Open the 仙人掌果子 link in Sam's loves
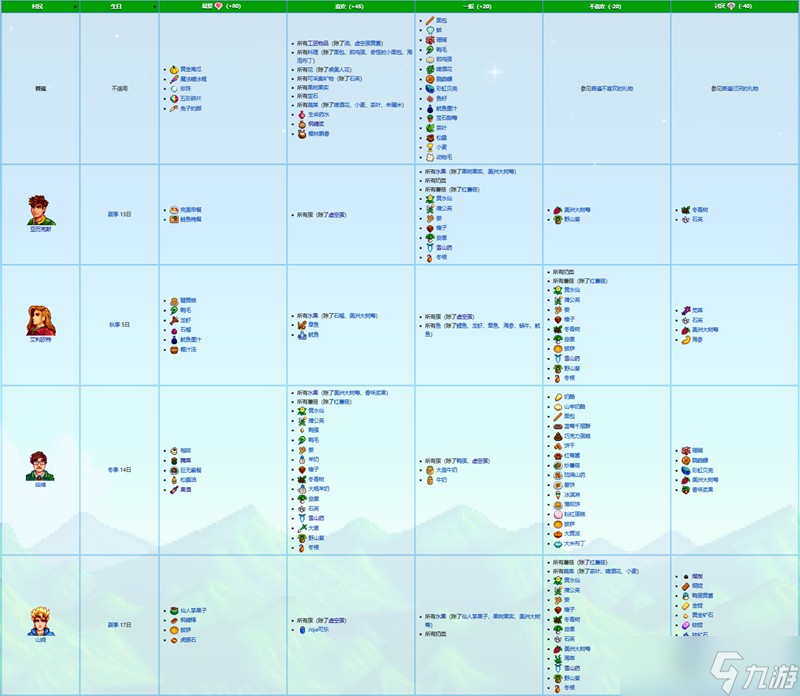The image size is (800, 696). pos(193,610)
